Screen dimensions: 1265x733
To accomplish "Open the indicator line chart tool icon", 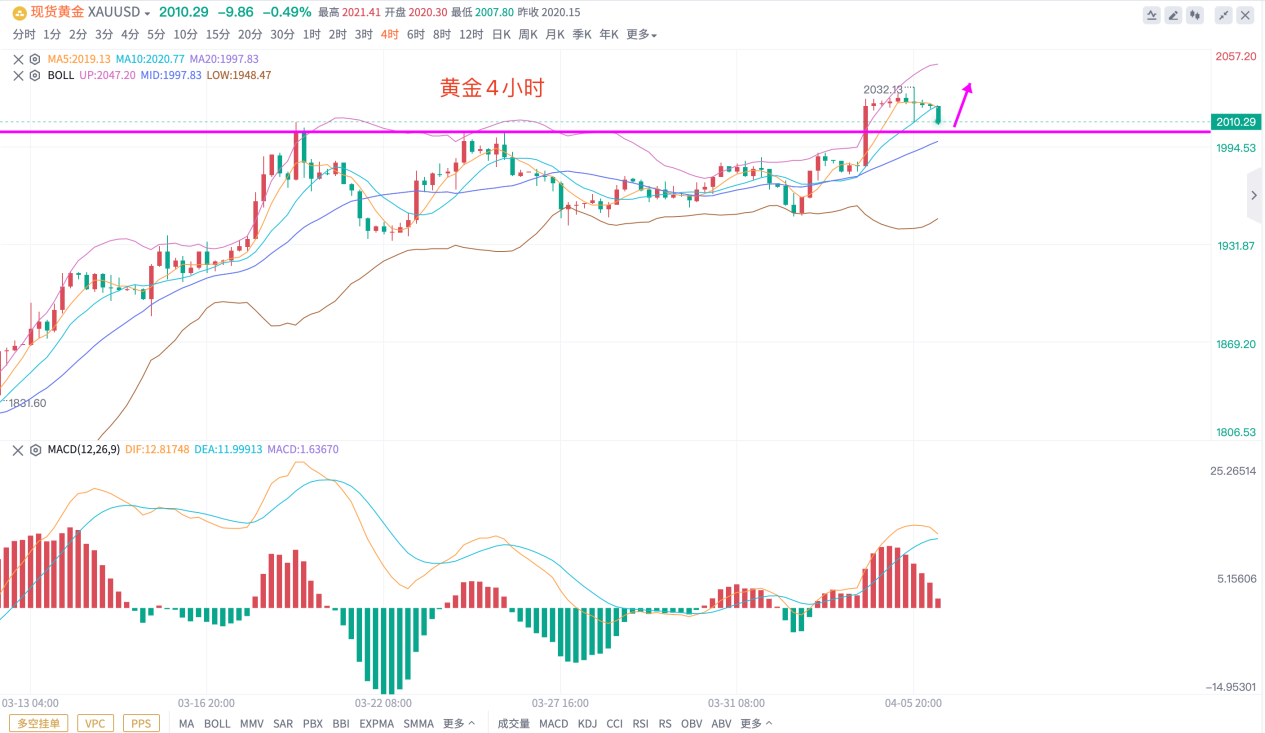I will point(1152,15).
